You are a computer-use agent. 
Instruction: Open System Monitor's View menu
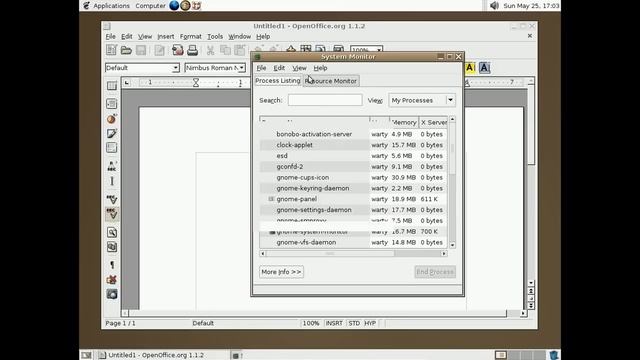(299, 68)
